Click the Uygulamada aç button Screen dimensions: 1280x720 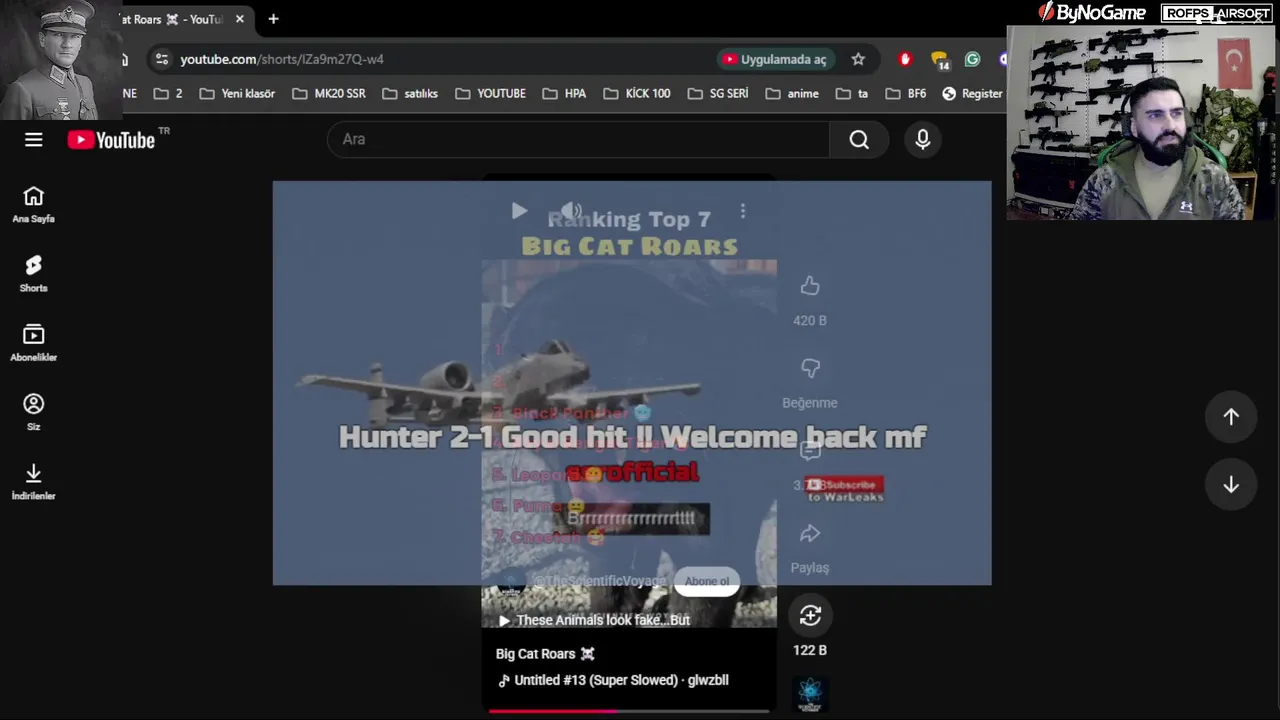(776, 59)
